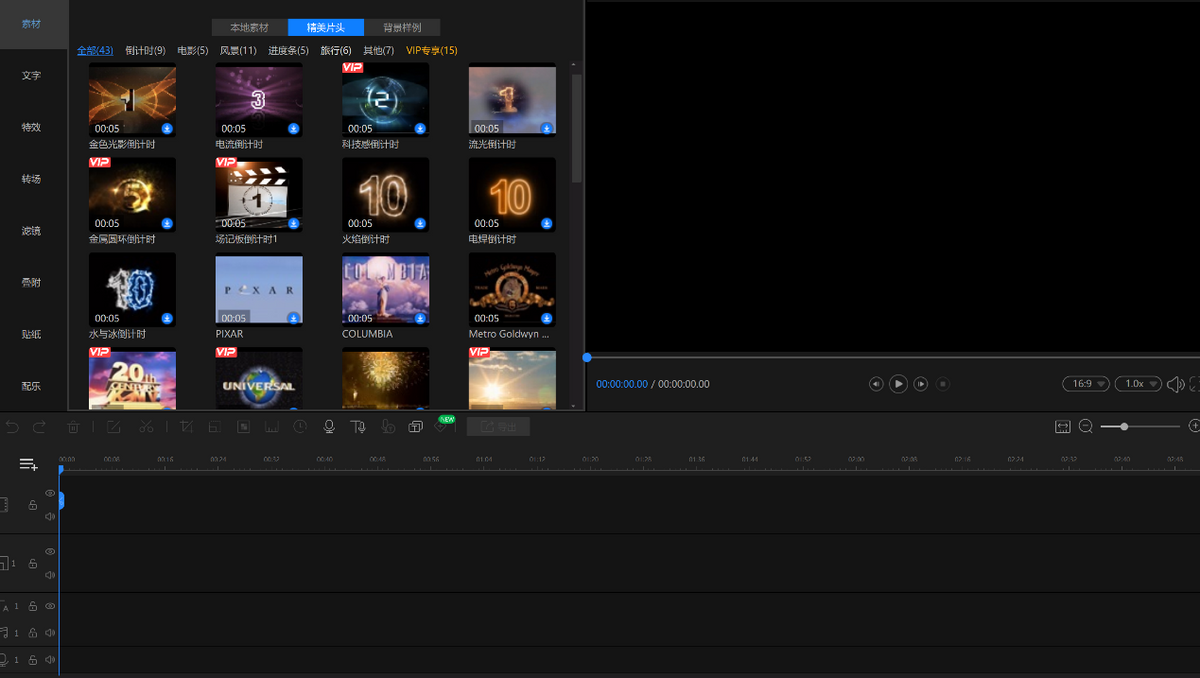Open the edit pencil tool
The height and width of the screenshot is (678, 1200).
(114, 427)
